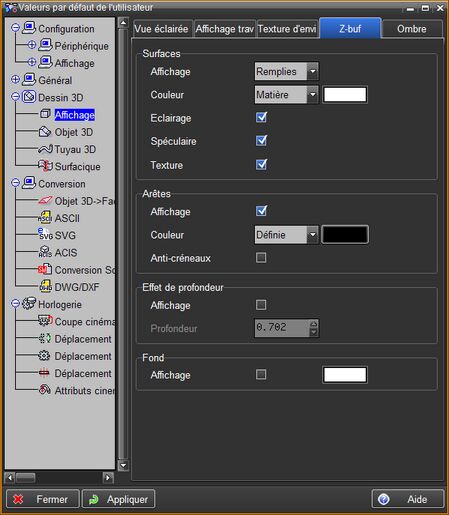449x515 pixels.
Task: Switch to the Ombre tab
Action: pyautogui.click(x=412, y=29)
